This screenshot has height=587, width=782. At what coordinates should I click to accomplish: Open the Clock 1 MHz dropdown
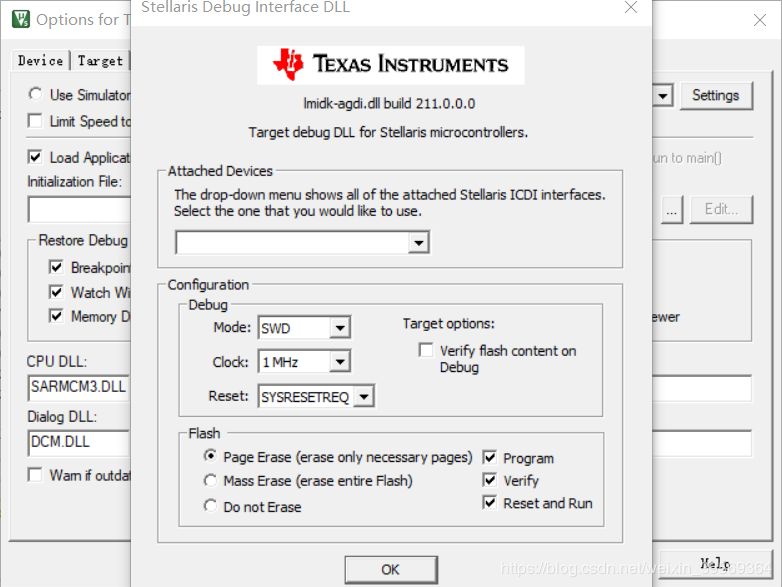point(340,362)
